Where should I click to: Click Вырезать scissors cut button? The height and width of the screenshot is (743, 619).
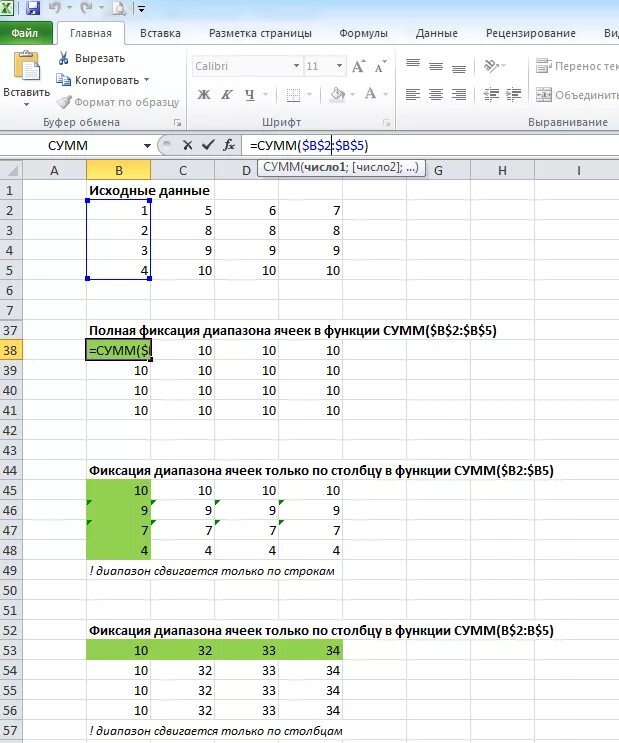(91, 58)
